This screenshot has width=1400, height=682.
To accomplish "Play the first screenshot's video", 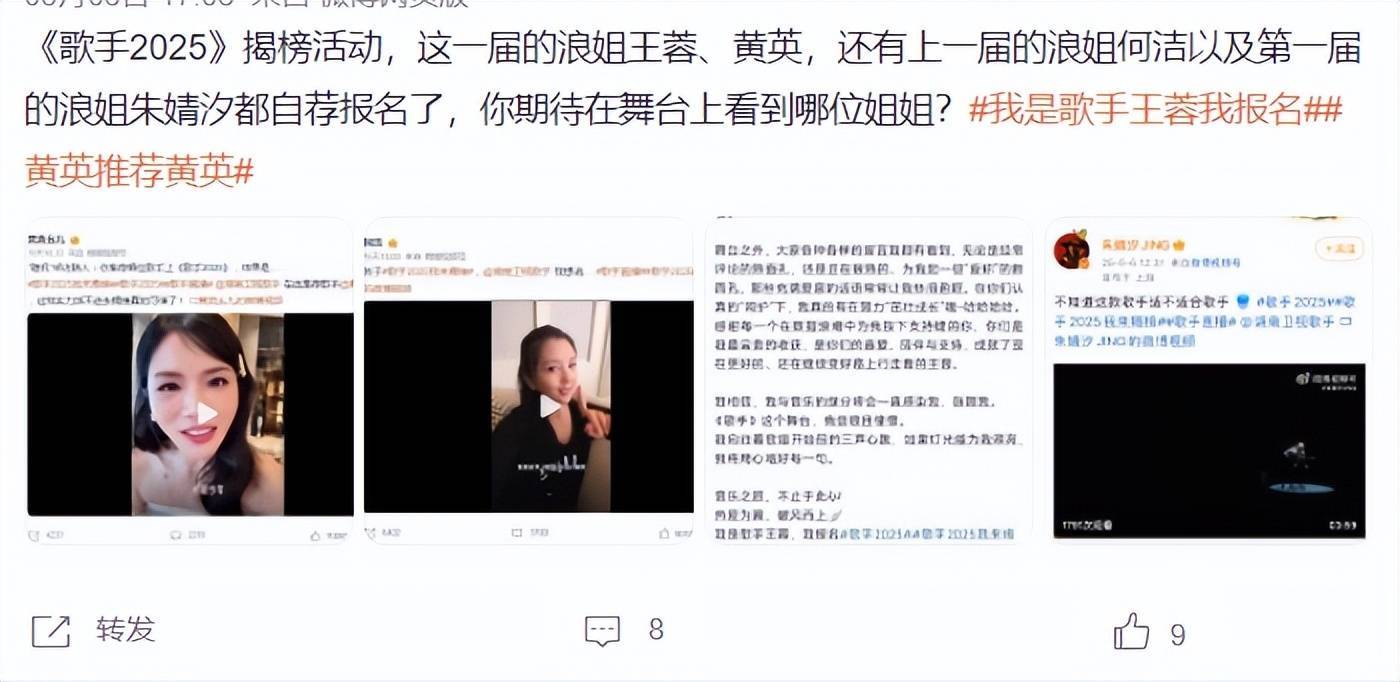I will (206, 413).
